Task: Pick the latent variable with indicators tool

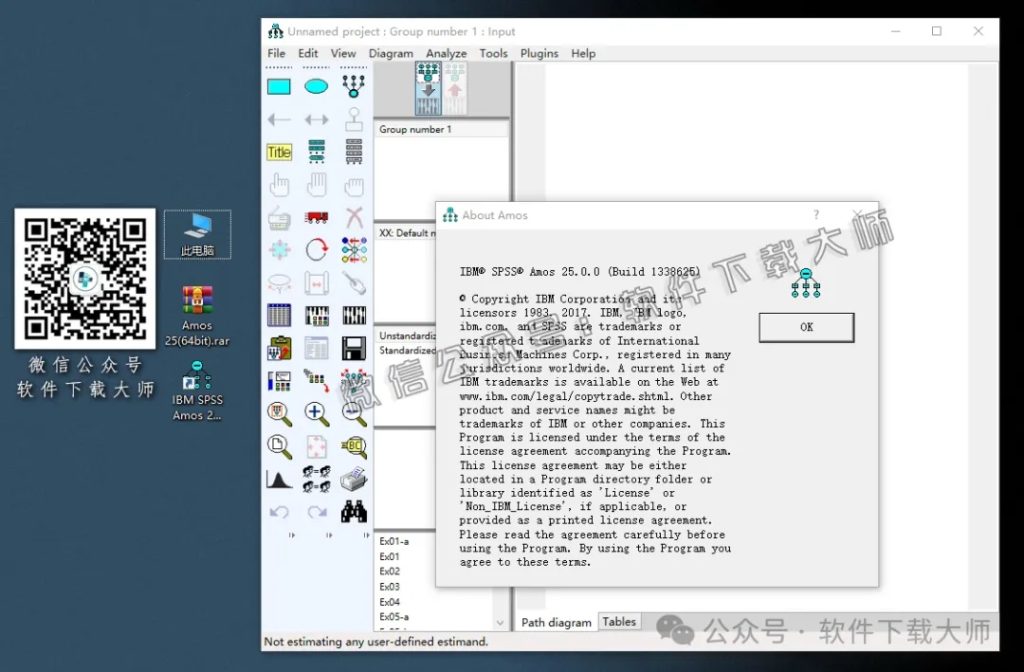Action: pyautogui.click(x=354, y=86)
